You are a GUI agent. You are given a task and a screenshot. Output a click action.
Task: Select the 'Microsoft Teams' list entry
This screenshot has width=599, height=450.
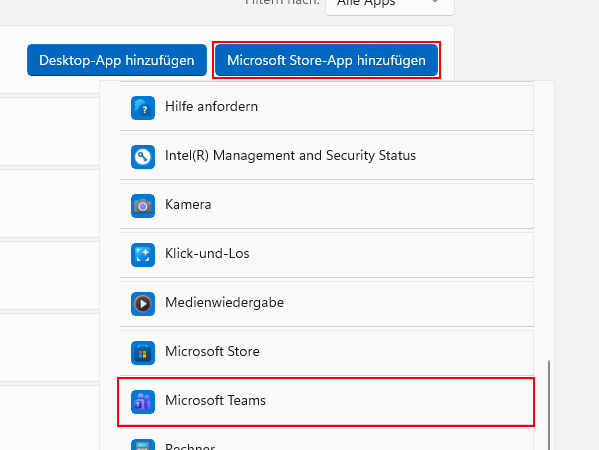[327, 402]
